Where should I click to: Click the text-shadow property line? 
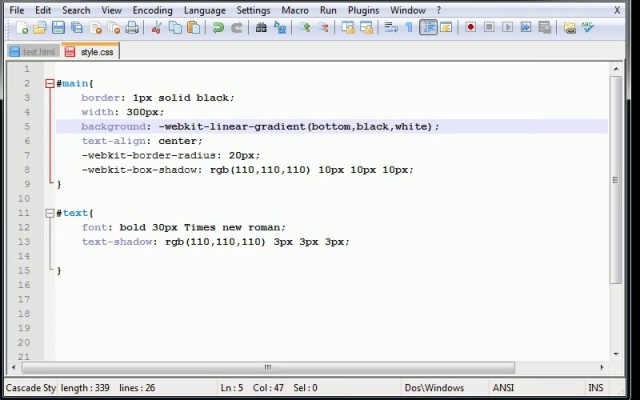216,242
